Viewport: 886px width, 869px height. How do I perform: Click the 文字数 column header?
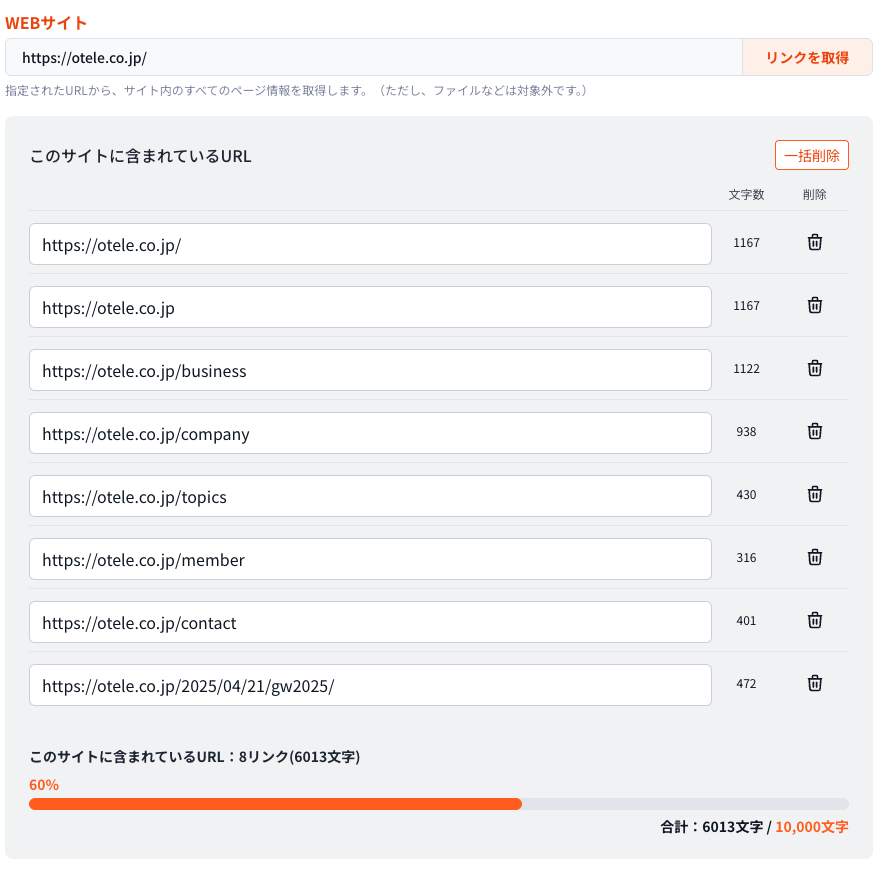746,195
